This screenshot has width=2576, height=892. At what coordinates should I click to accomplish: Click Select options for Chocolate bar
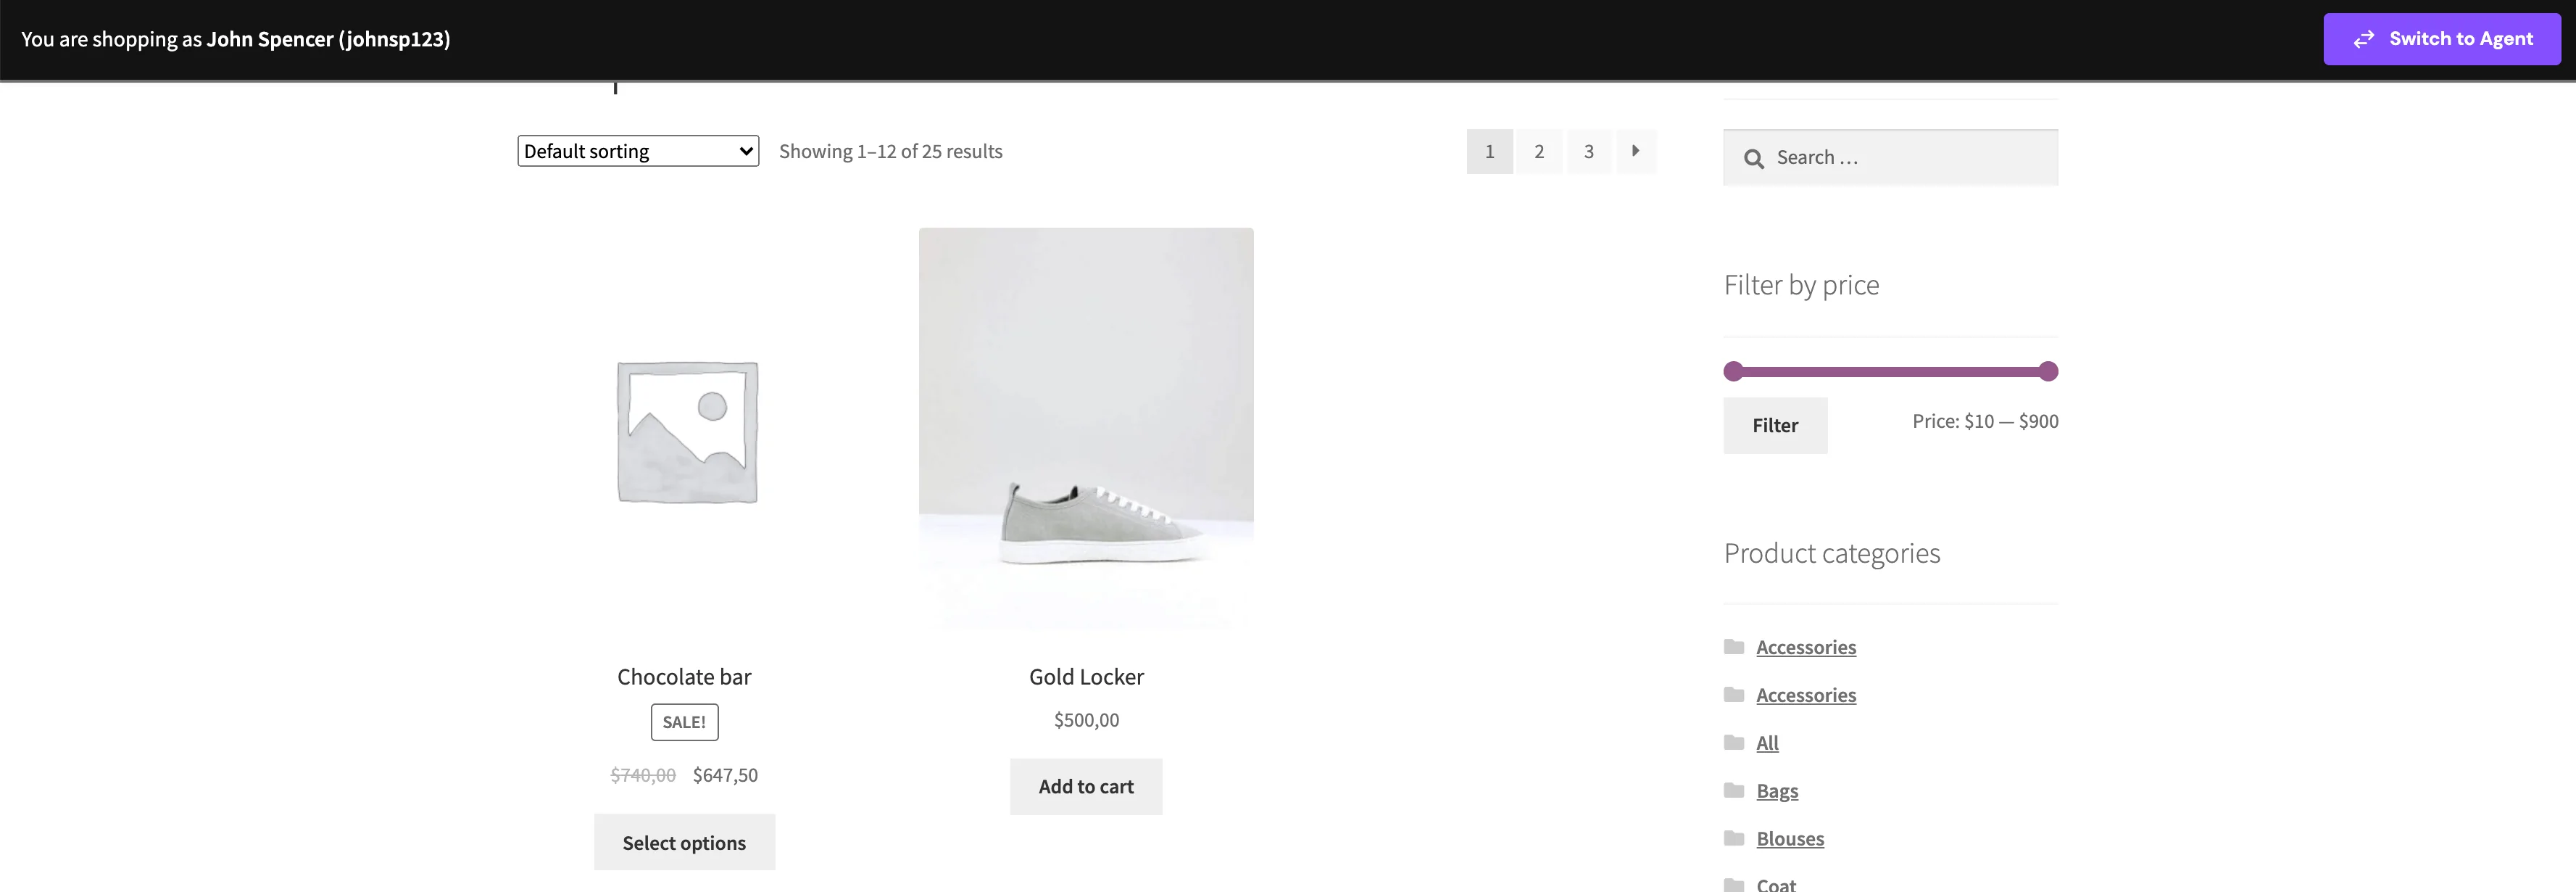(684, 841)
